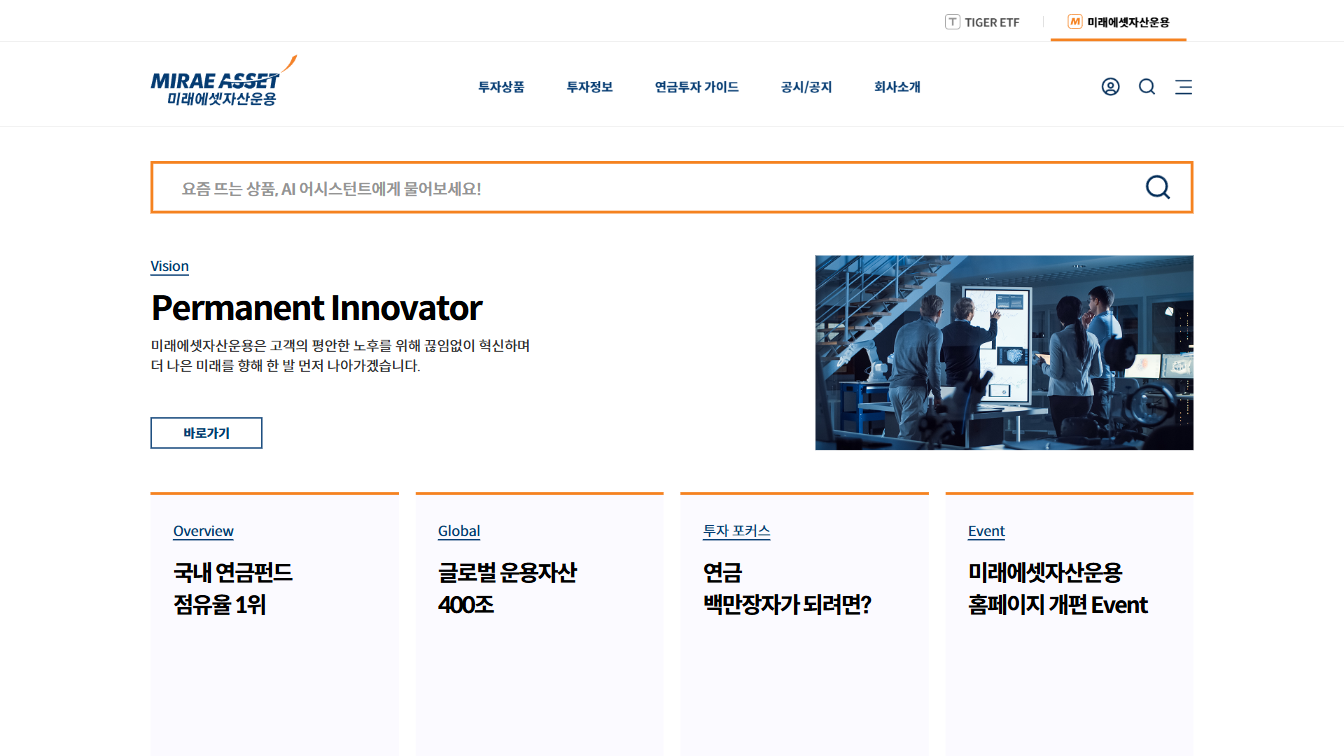Open the user account icon
The width and height of the screenshot is (1344, 756).
click(1110, 87)
